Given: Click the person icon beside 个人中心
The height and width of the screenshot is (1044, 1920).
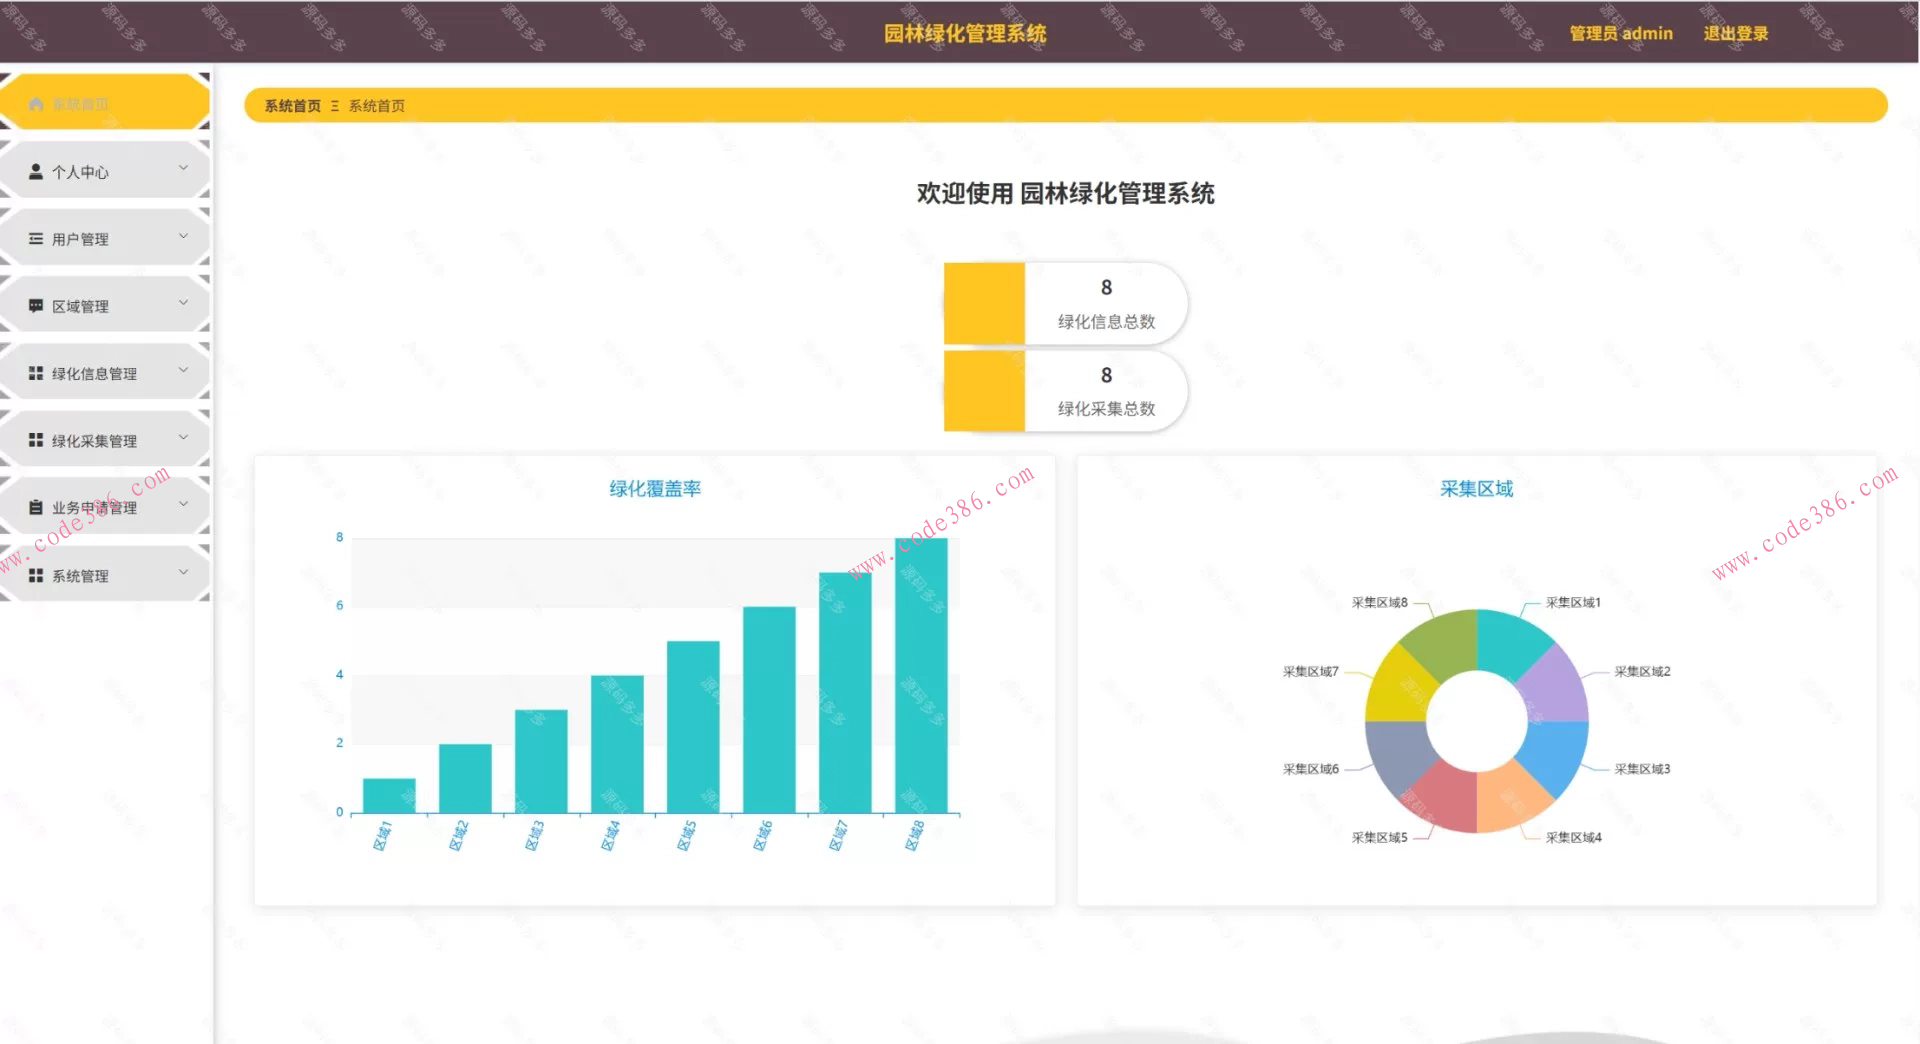Looking at the screenshot, I should tap(36, 172).
